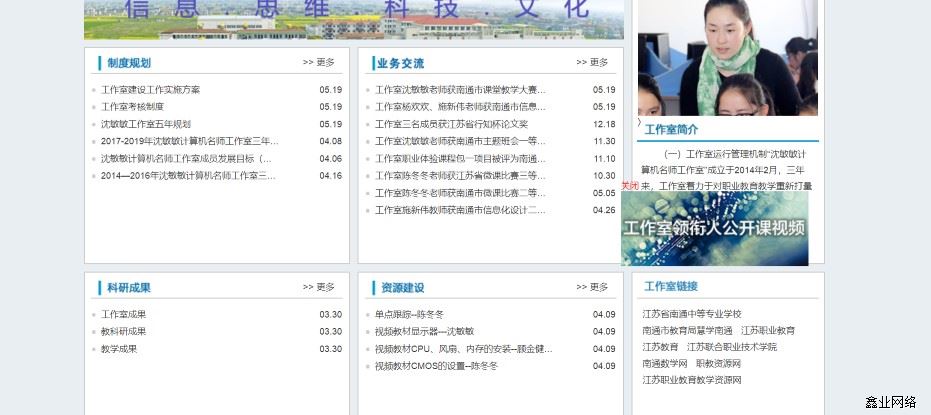The height and width of the screenshot is (415, 931).
Task: Select the 教科研成果 list entry
Action: pos(123,332)
